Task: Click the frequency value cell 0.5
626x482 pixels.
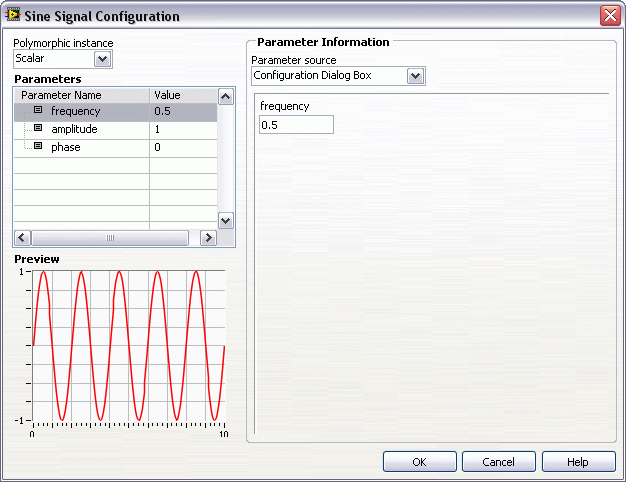Action: (x=183, y=111)
